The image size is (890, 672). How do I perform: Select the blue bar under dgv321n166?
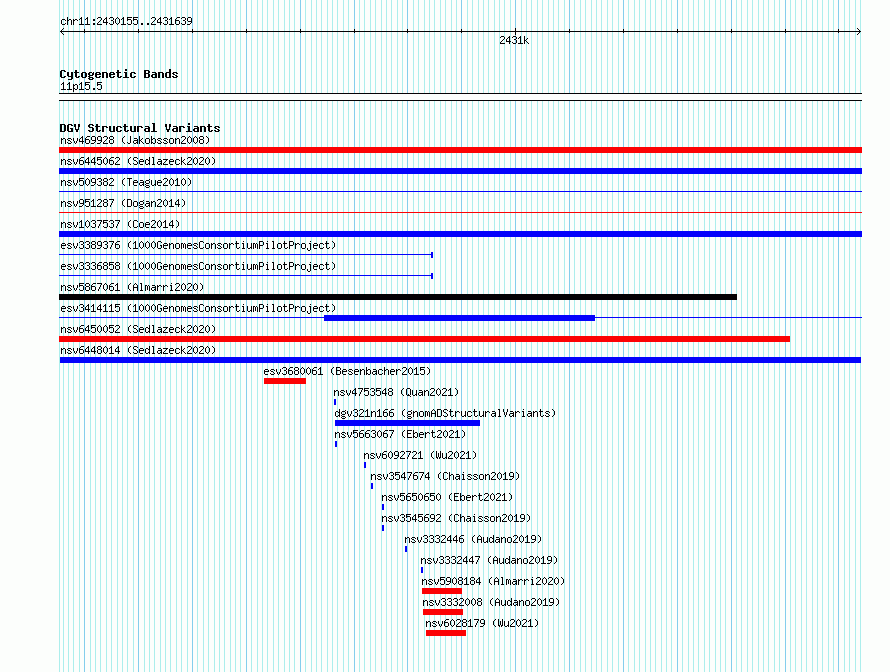coord(408,423)
